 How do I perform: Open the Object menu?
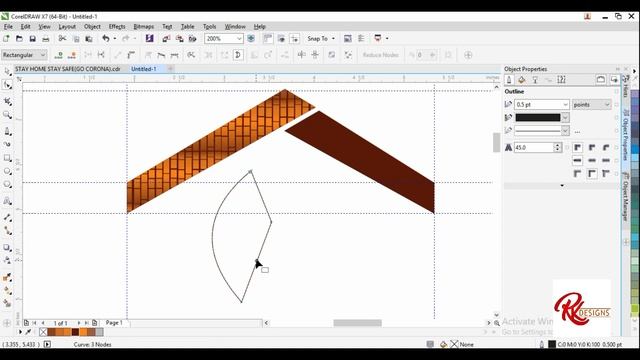[x=92, y=27]
